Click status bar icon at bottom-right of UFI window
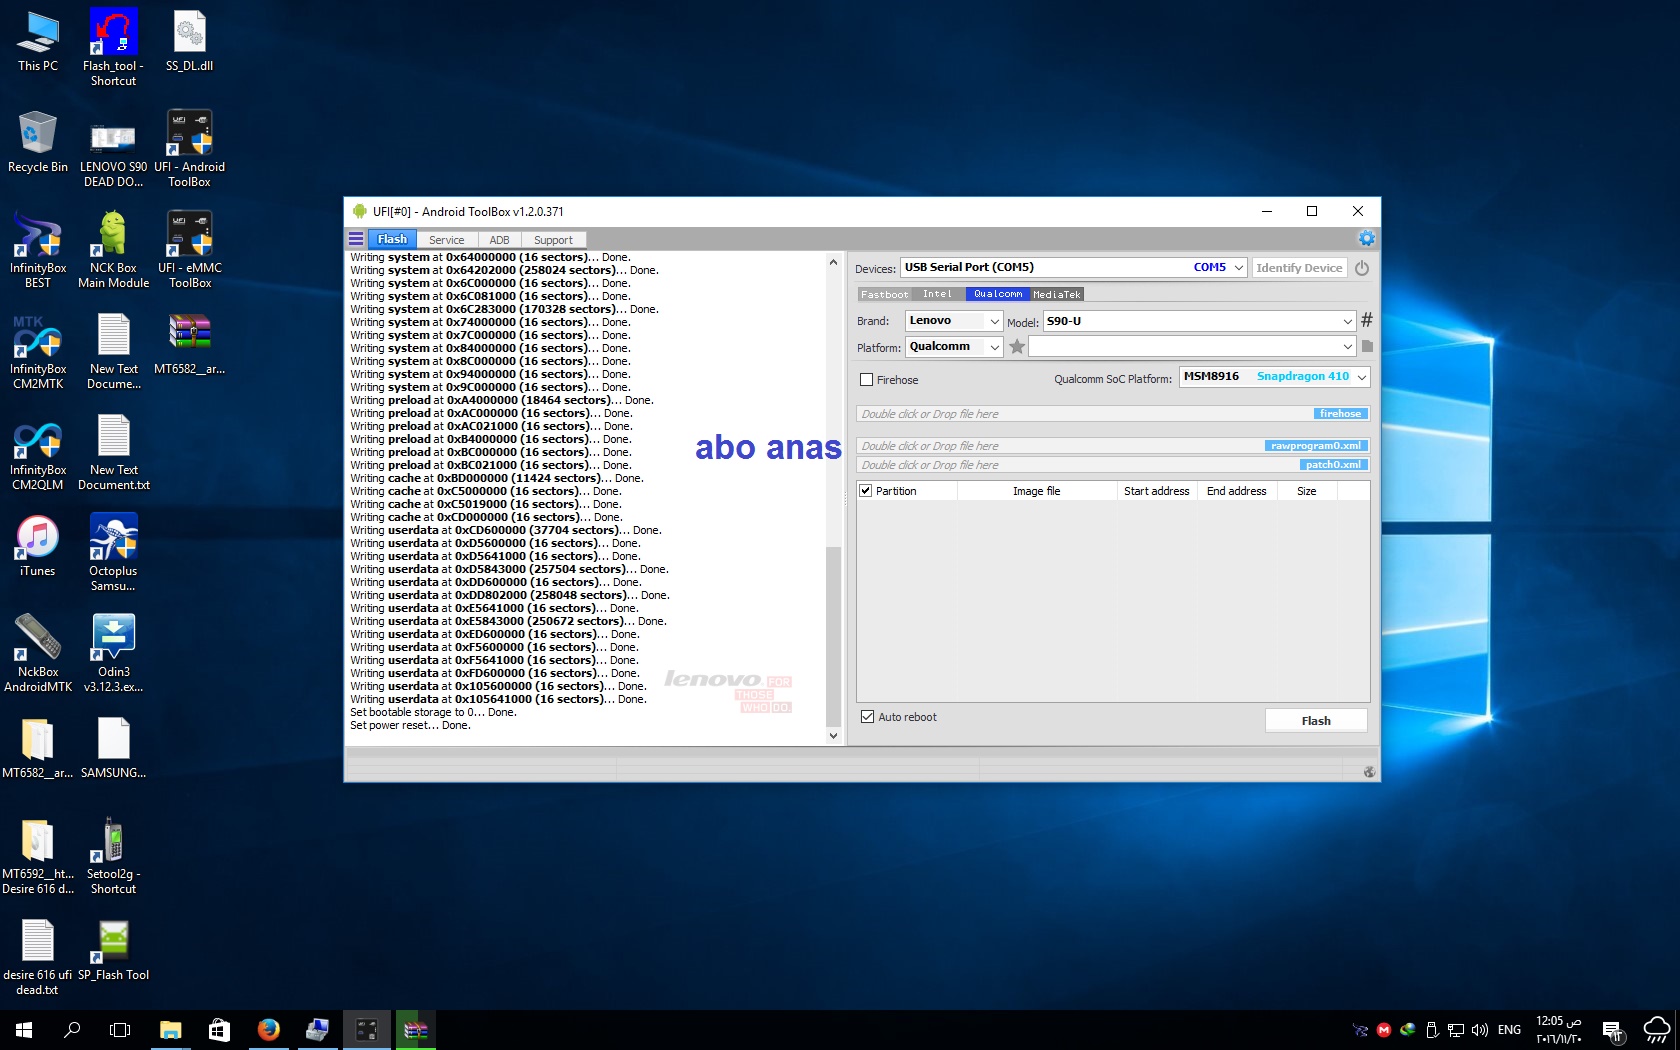The height and width of the screenshot is (1050, 1680). click(1369, 772)
